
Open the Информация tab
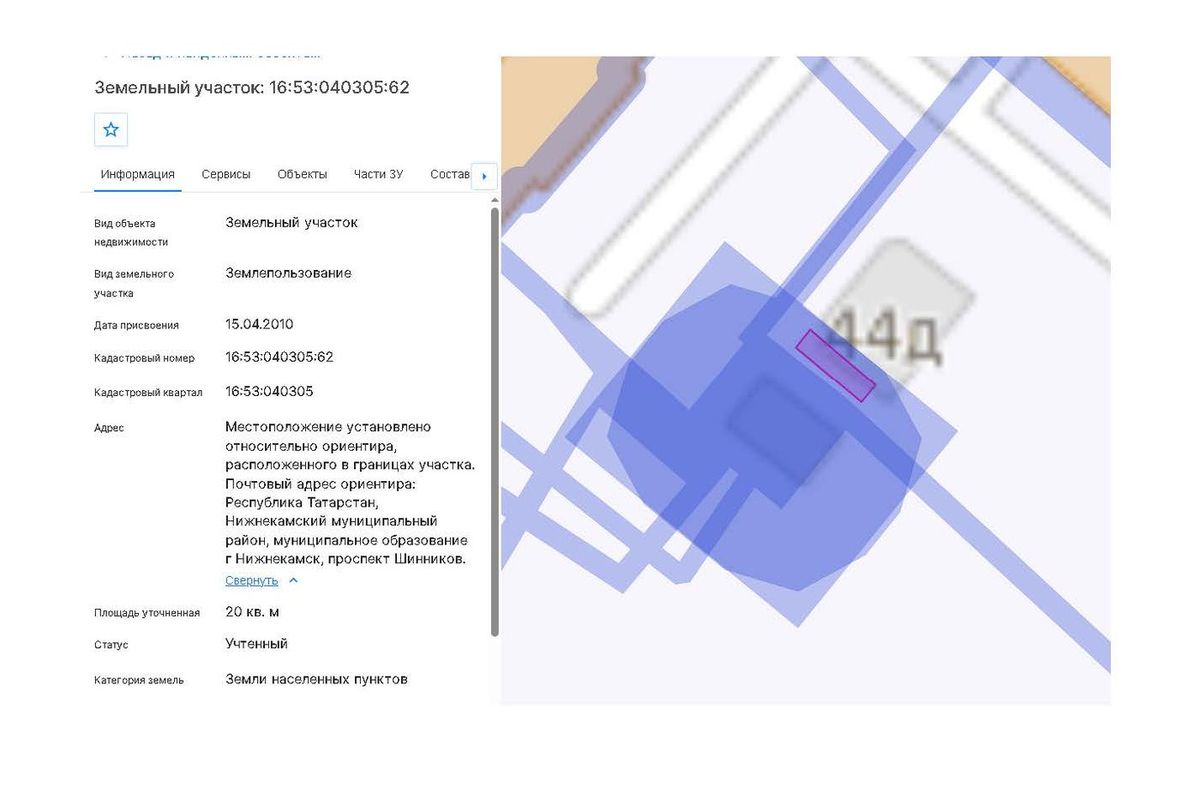138,174
